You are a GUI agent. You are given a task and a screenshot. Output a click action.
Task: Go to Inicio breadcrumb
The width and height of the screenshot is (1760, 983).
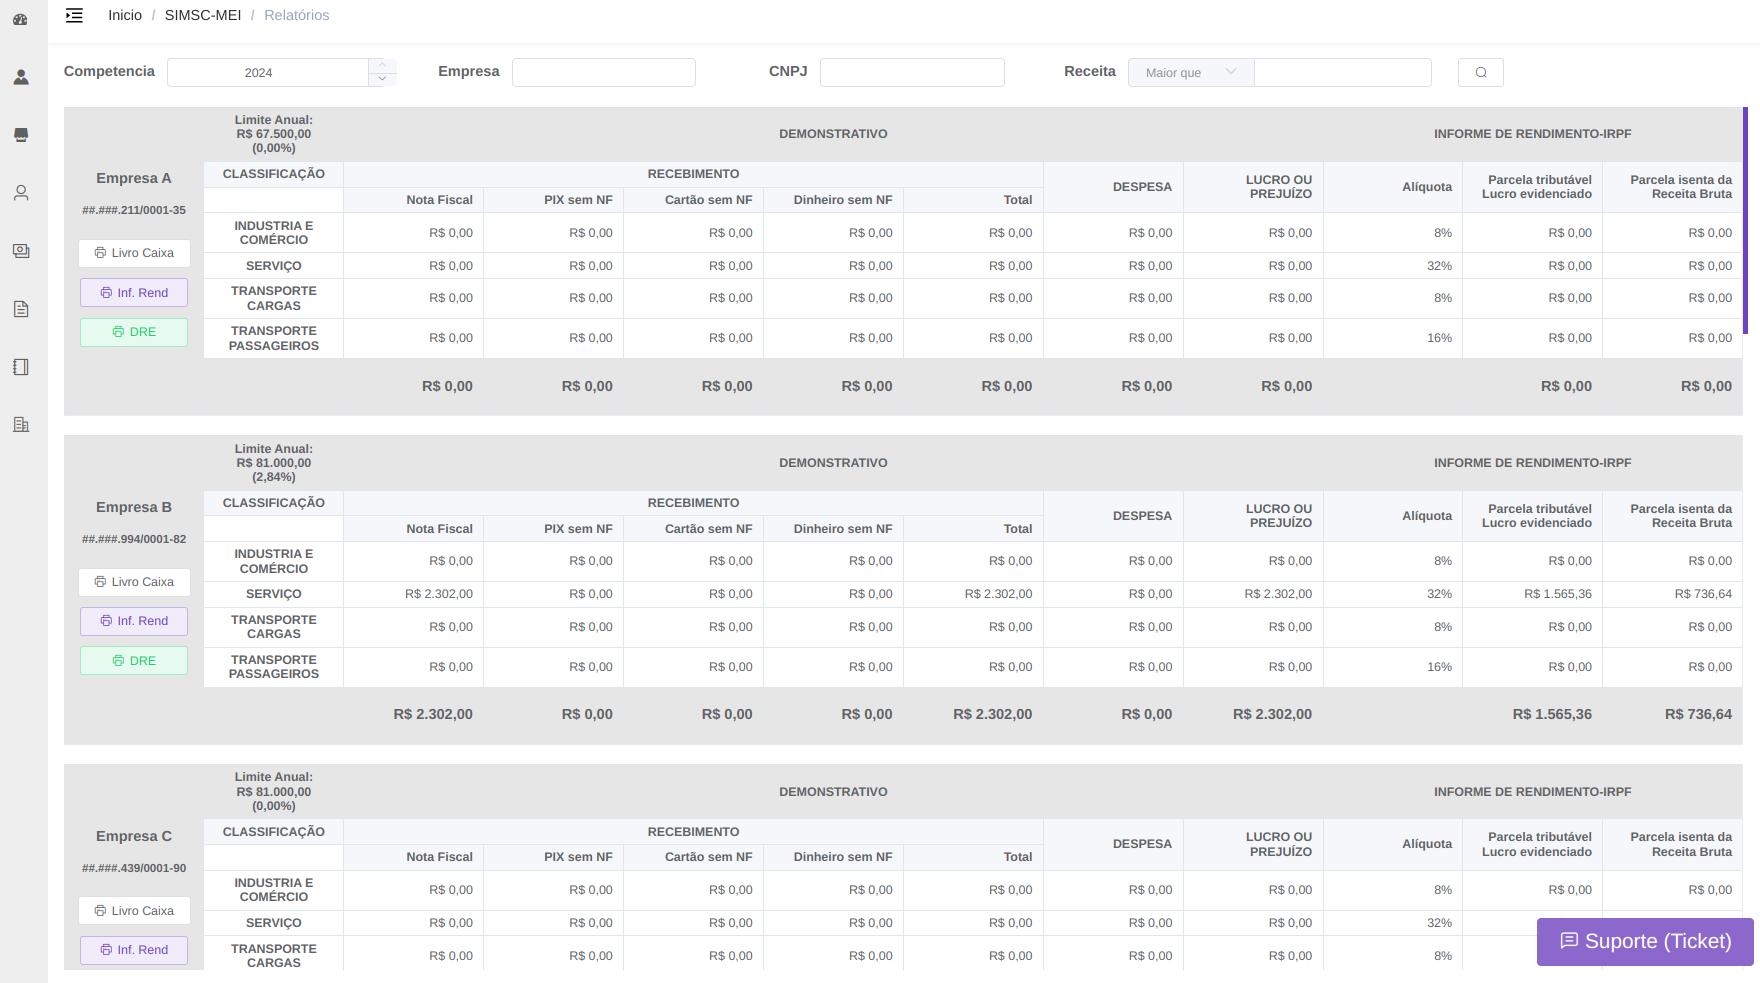(x=125, y=15)
